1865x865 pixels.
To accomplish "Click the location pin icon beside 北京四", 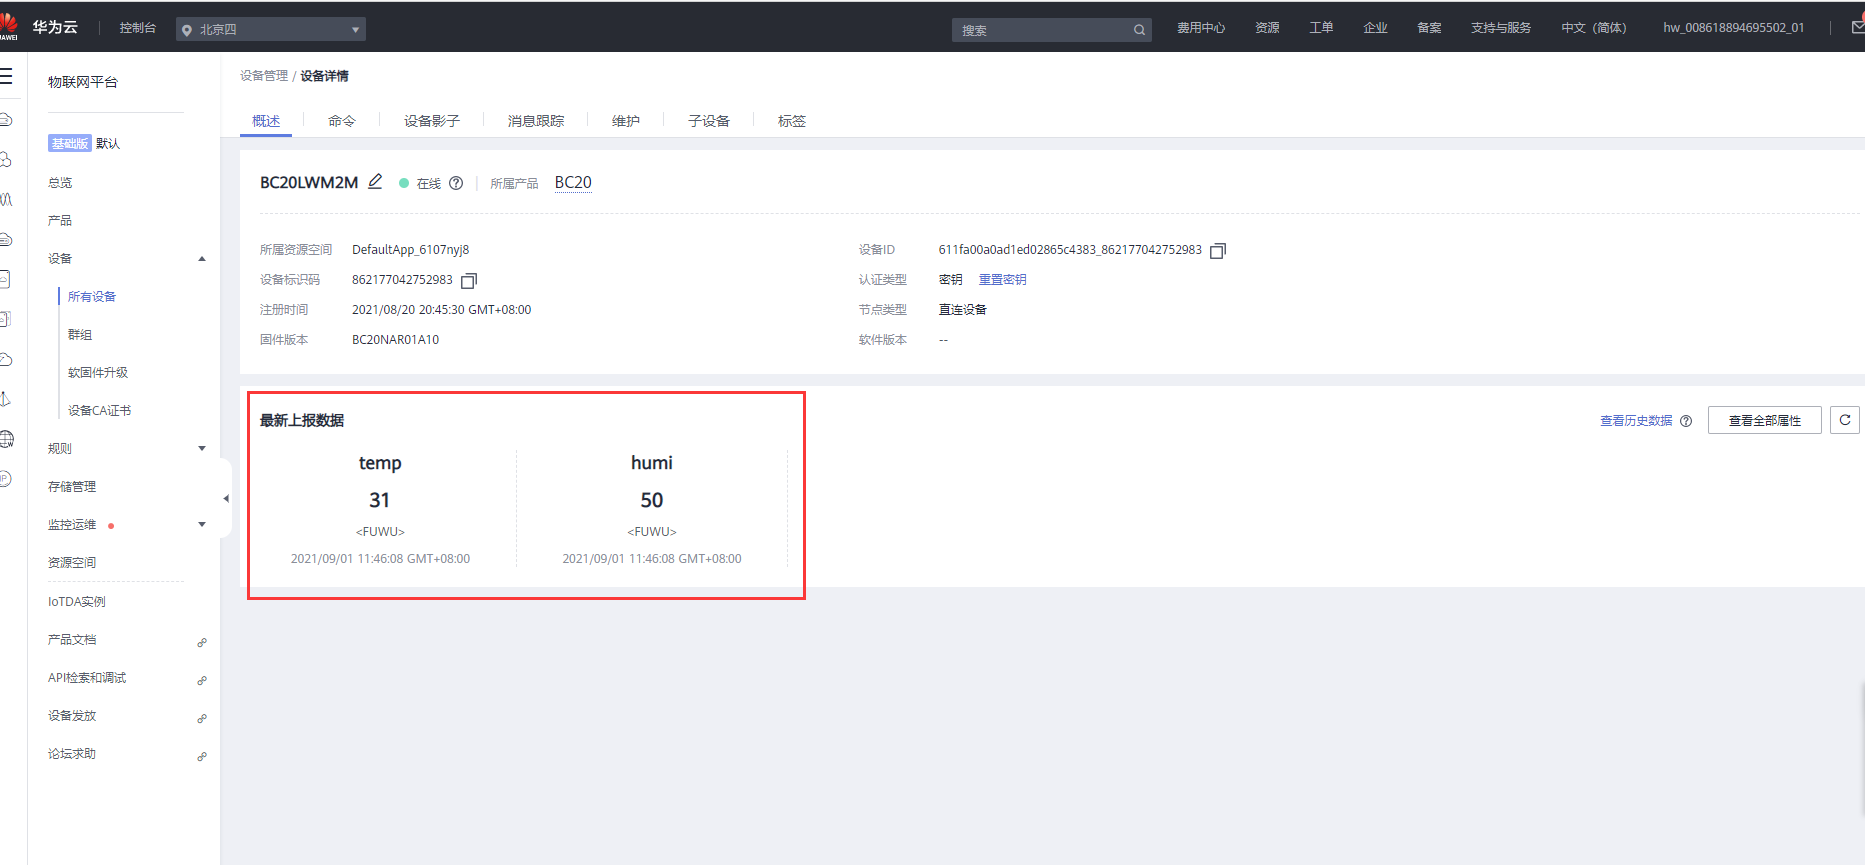I will [186, 31].
